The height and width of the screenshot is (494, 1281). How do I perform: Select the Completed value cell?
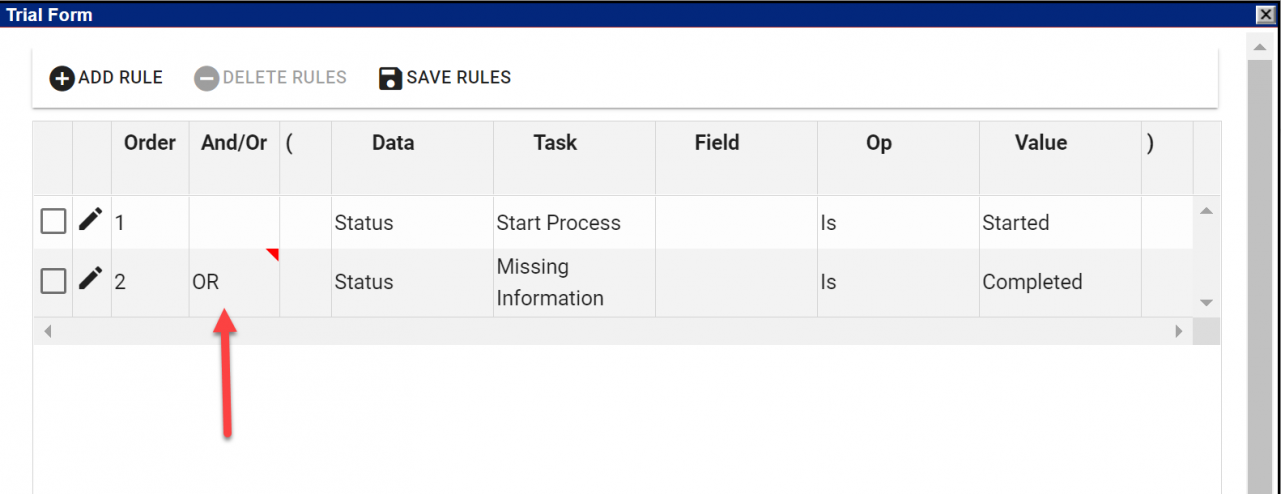pyautogui.click(x=1058, y=283)
